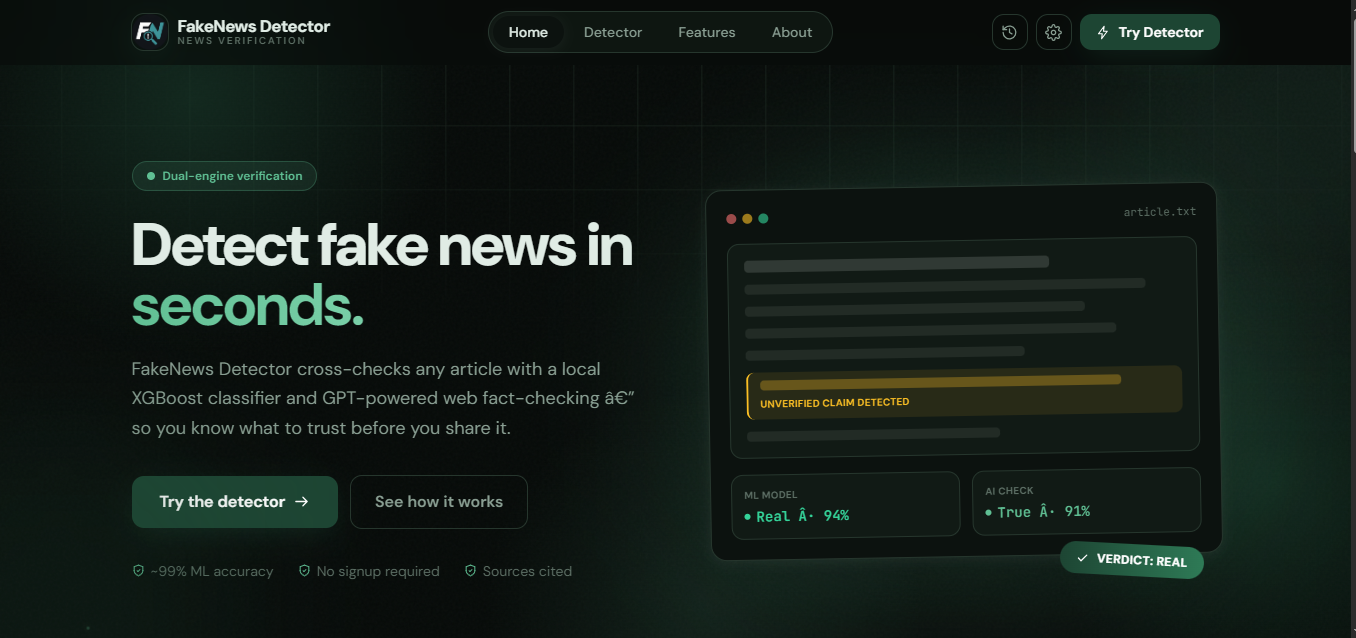This screenshot has height=638, width=1356.
Task: Click the FakeNews Detector brand title
Action: (x=254, y=26)
